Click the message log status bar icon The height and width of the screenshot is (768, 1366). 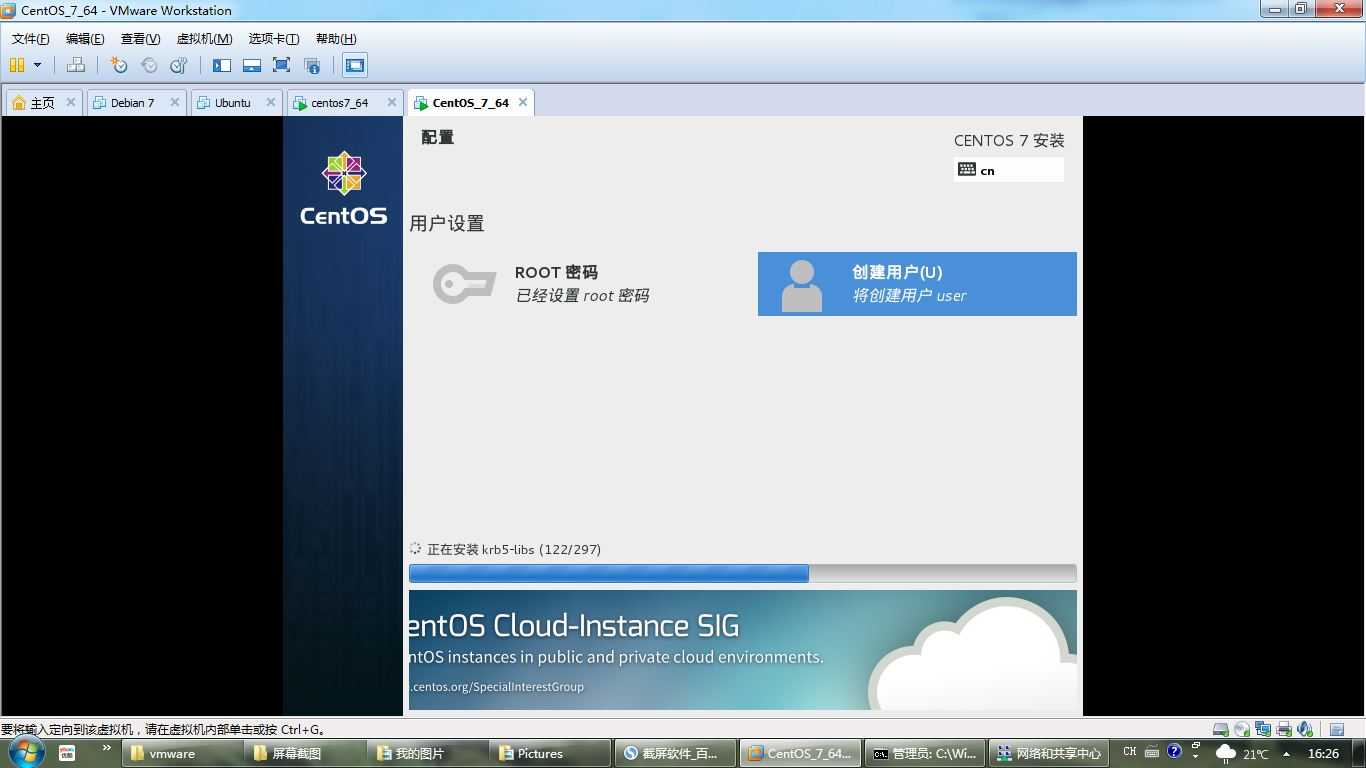1337,729
